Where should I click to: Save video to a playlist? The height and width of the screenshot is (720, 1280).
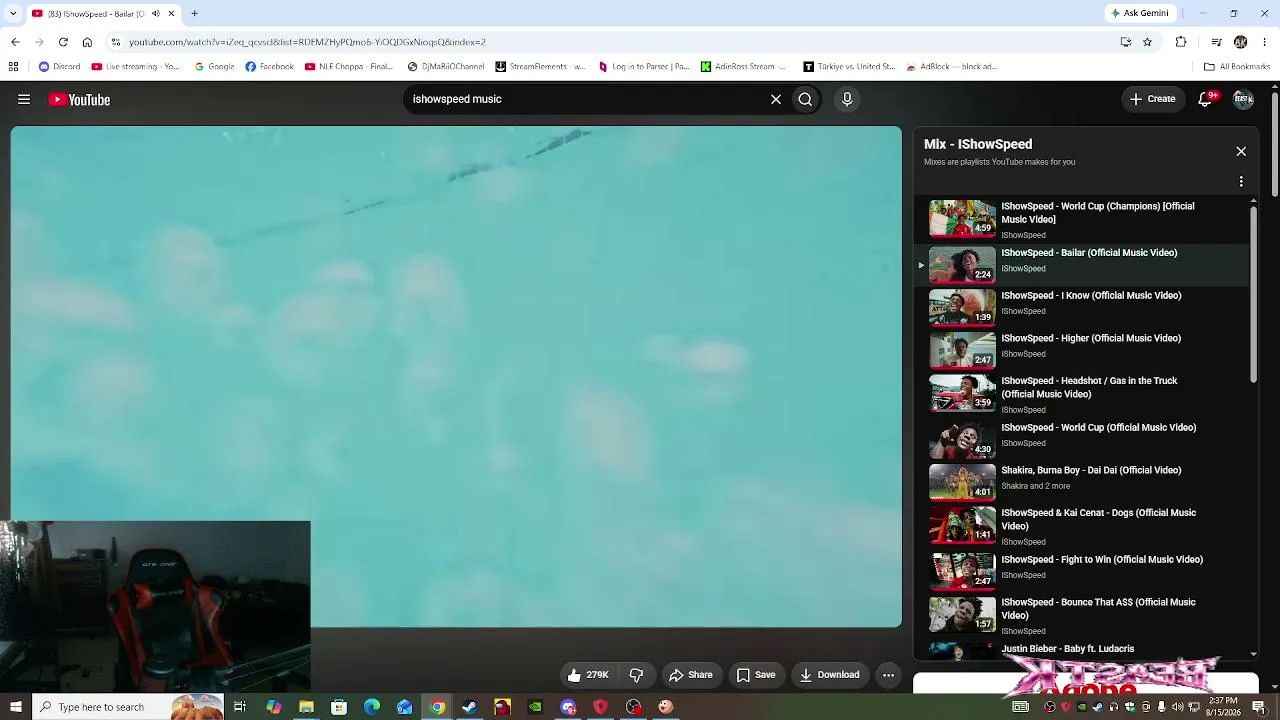pyautogui.click(x=756, y=675)
